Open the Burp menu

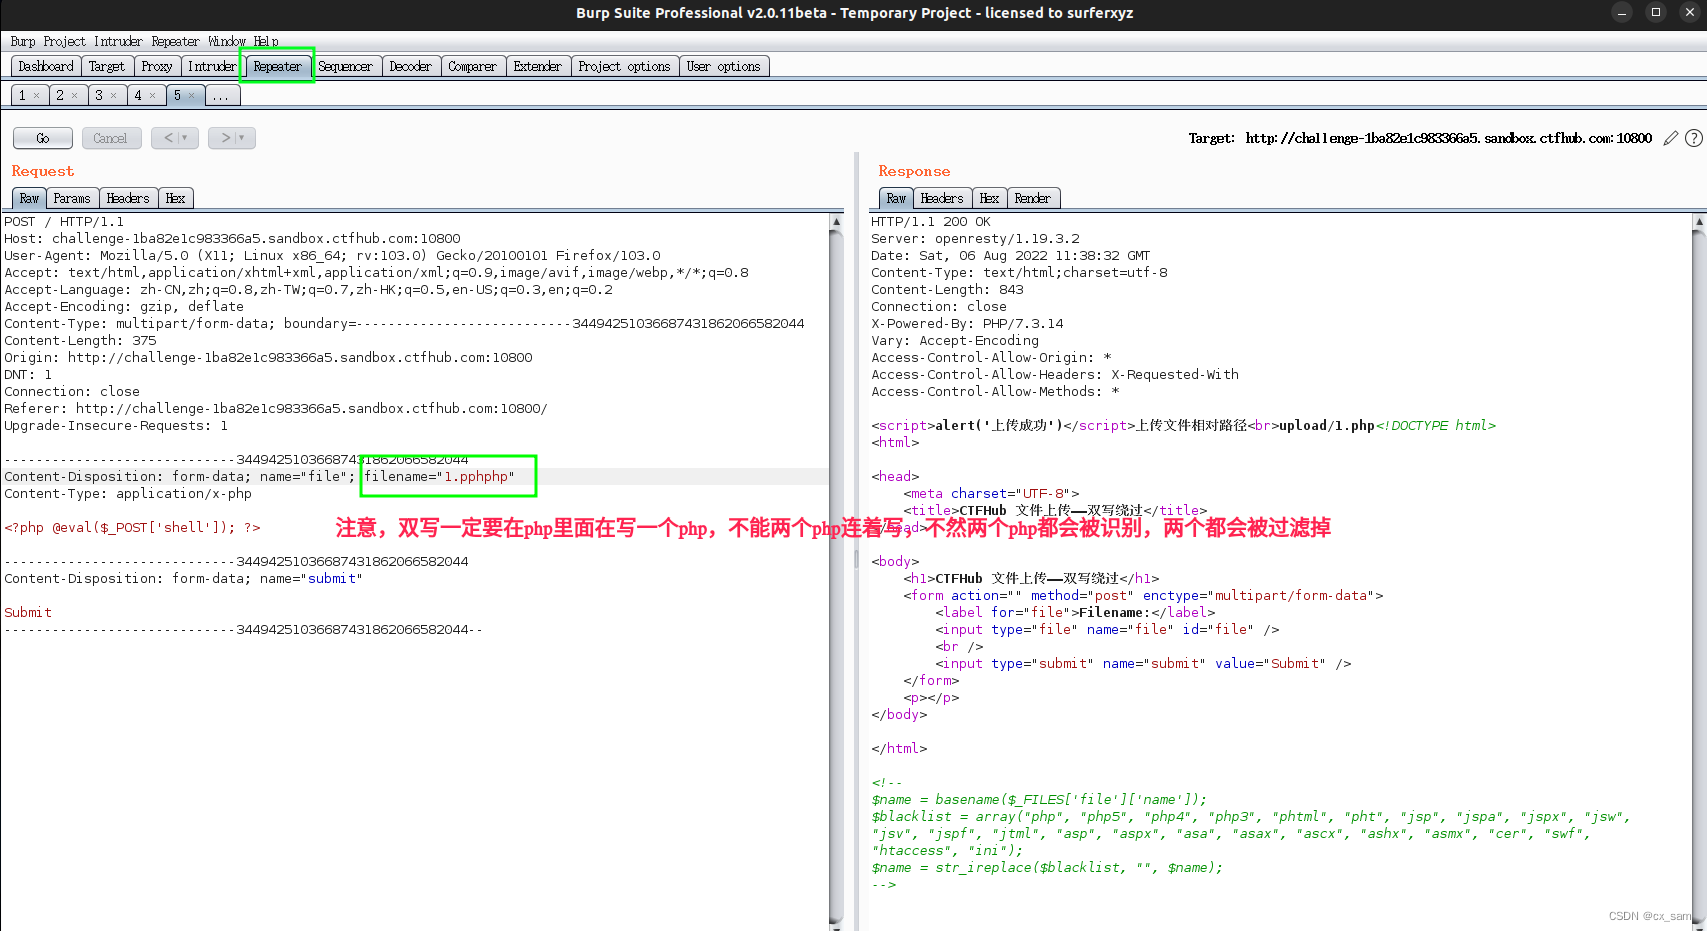click(x=23, y=41)
